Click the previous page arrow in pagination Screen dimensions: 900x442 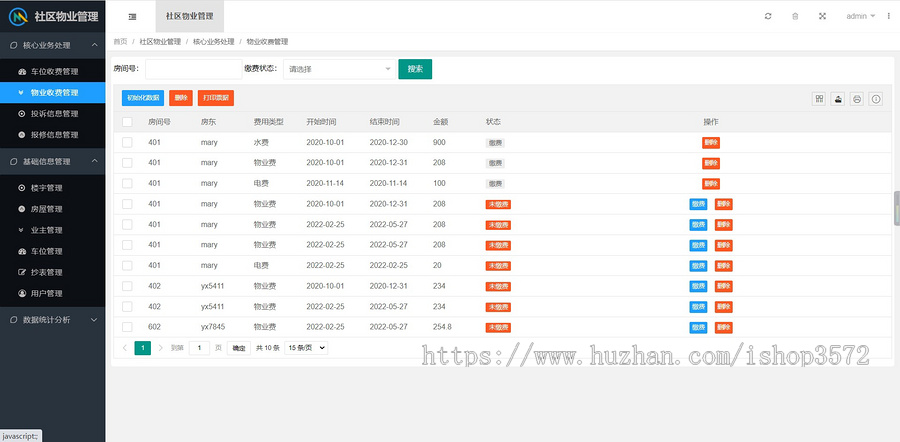pyautogui.click(x=125, y=348)
